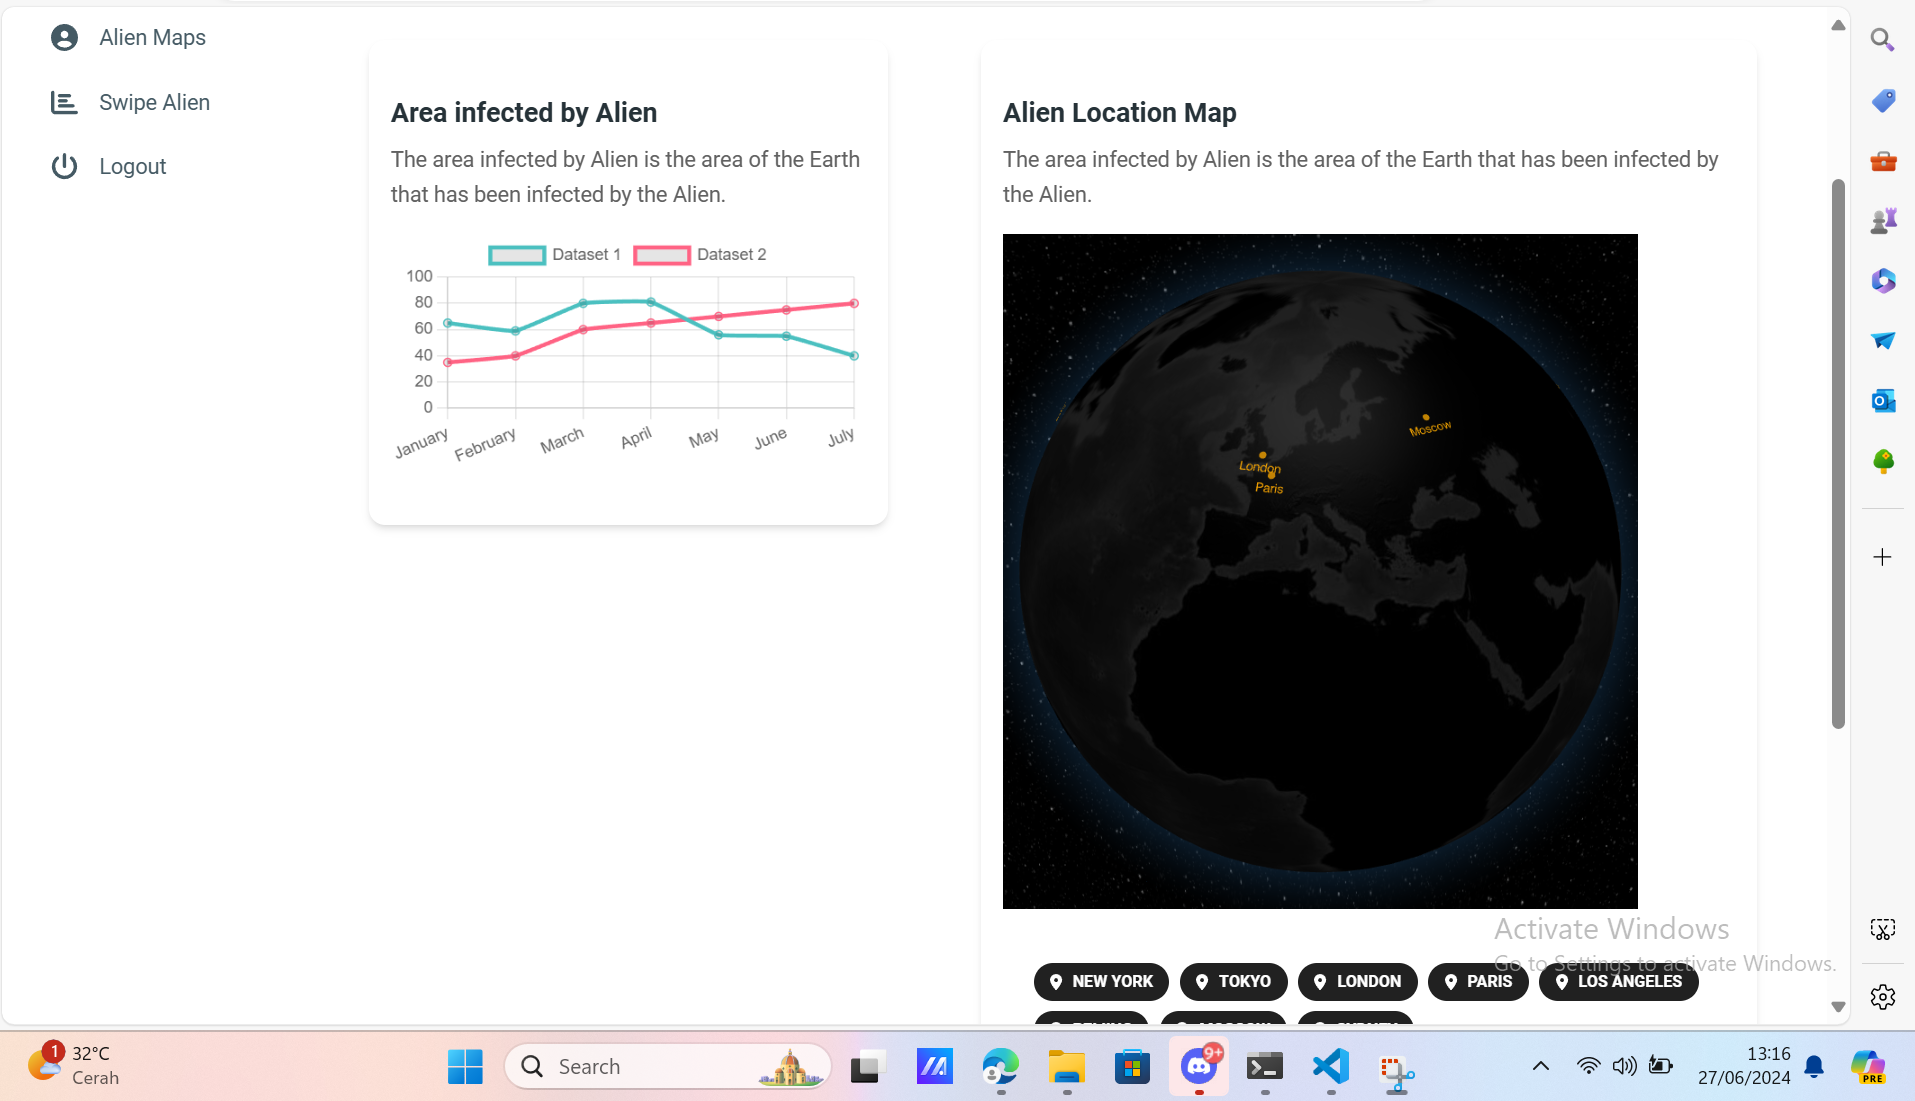This screenshot has width=1915, height=1101.
Task: Click the taskbar Search box
Action: (668, 1066)
